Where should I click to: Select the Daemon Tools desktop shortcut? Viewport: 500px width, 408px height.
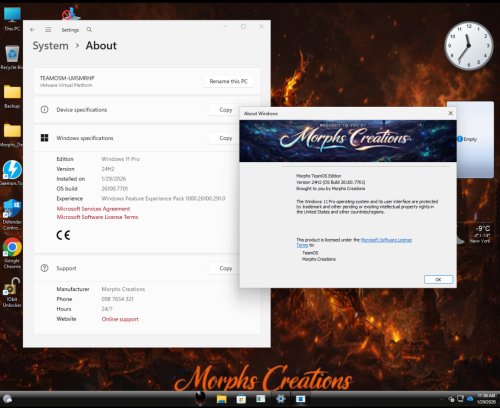click(x=12, y=173)
